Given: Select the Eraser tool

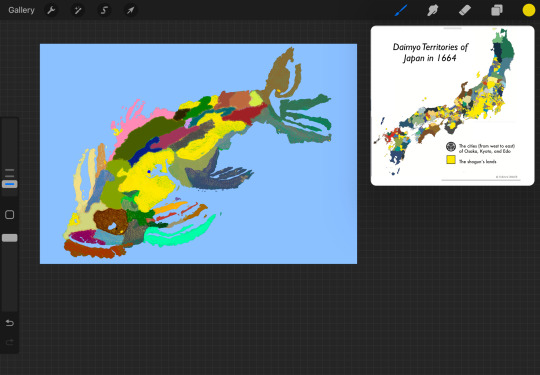Looking at the screenshot, I should 465,10.
